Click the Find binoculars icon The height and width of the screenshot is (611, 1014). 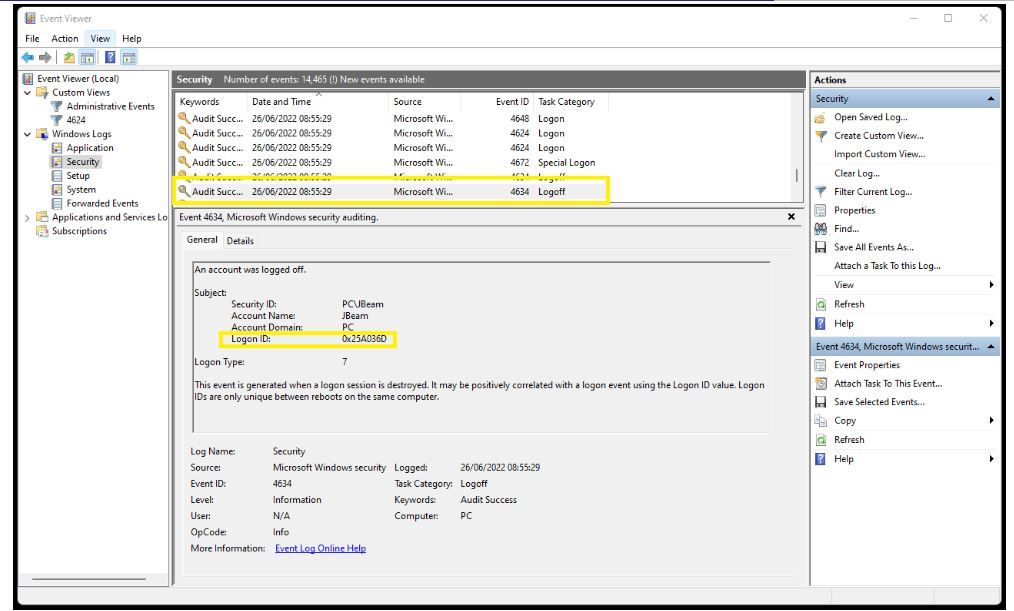click(x=821, y=229)
